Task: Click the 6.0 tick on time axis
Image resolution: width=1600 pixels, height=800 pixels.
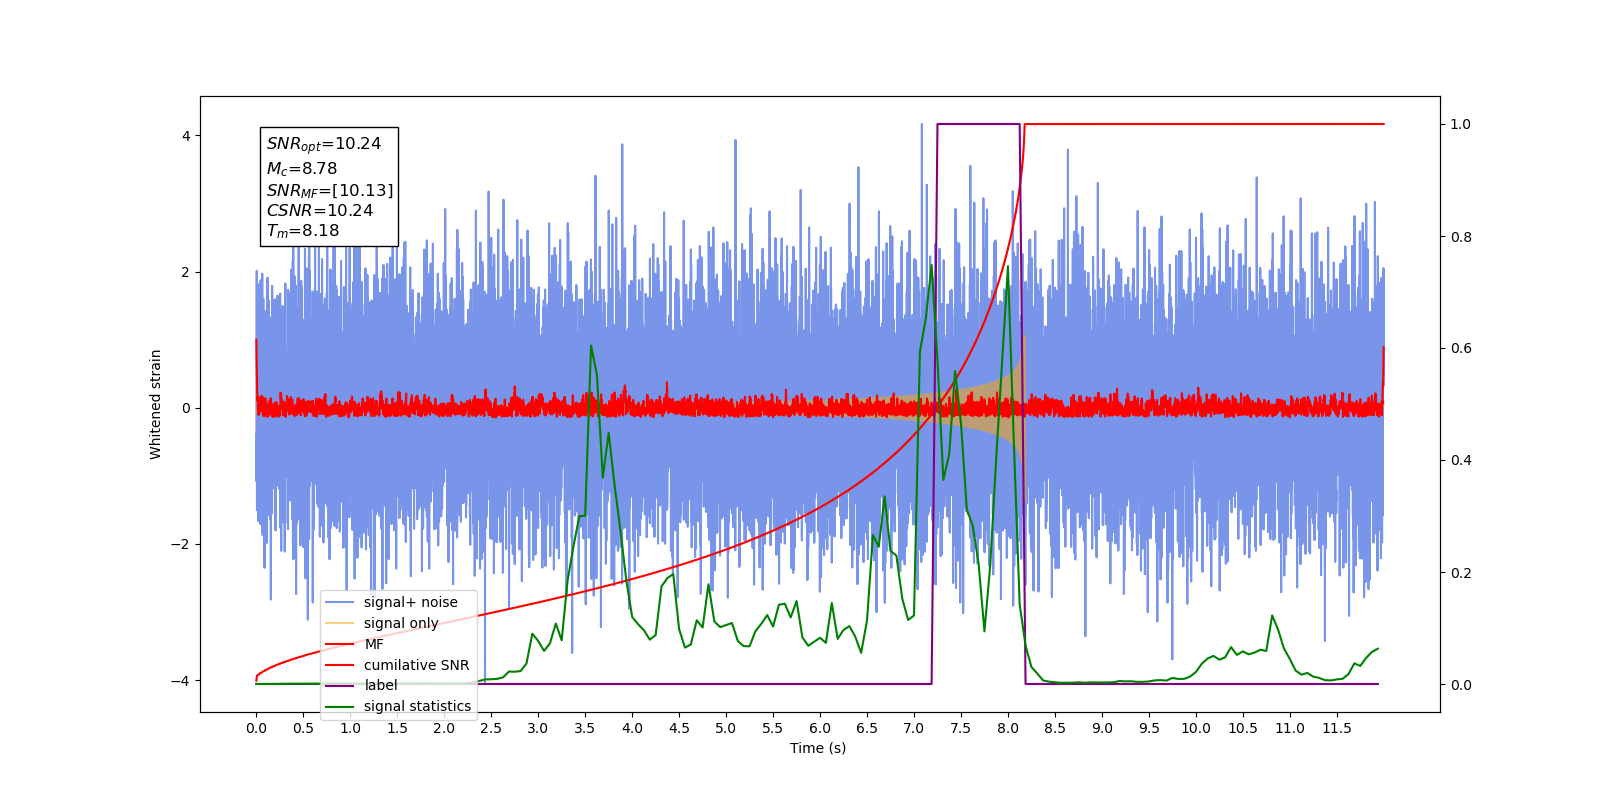Action: [820, 728]
